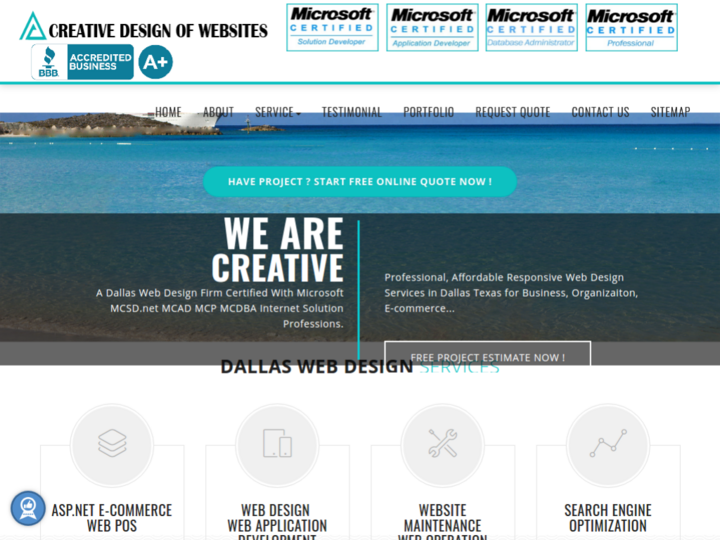Click the A+ rating circle badge
720x540 pixels.
tap(156, 62)
